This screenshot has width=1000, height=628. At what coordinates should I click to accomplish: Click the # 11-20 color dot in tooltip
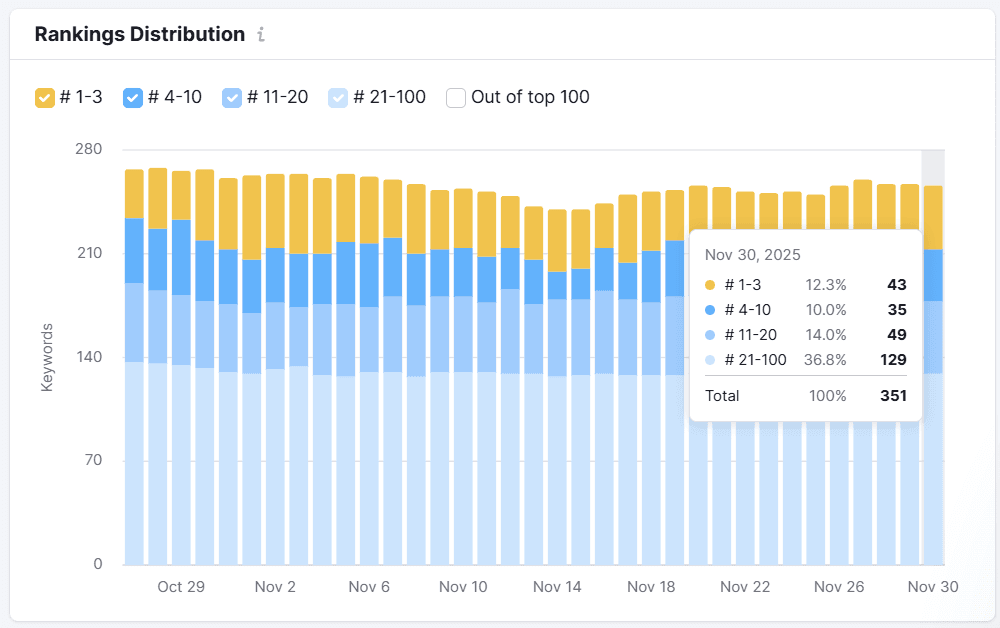tap(710, 335)
